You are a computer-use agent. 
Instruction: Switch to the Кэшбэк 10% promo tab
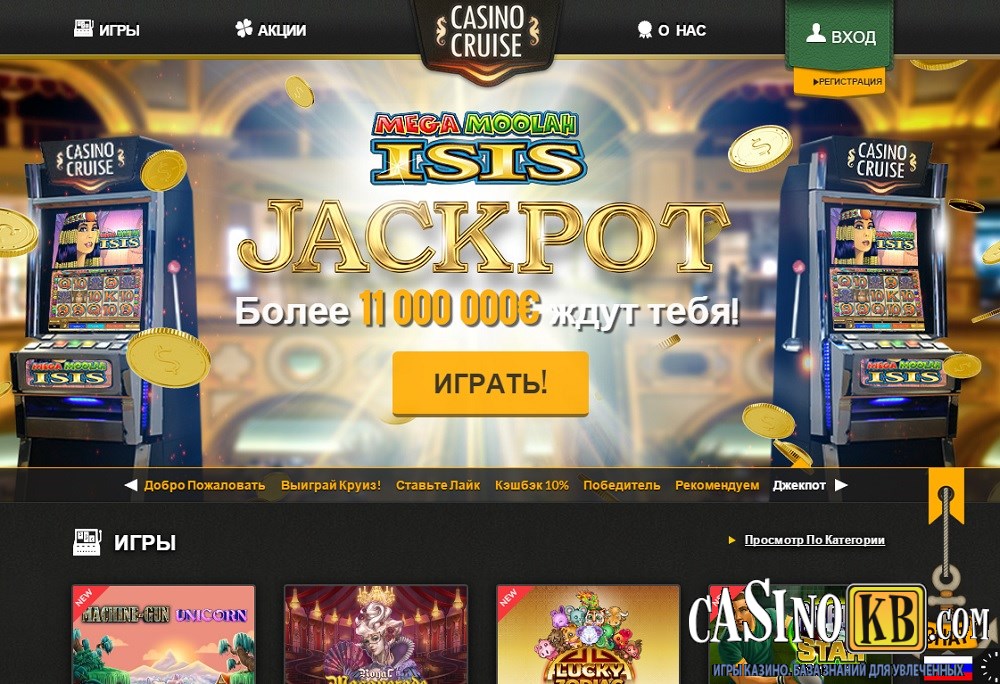[532, 485]
